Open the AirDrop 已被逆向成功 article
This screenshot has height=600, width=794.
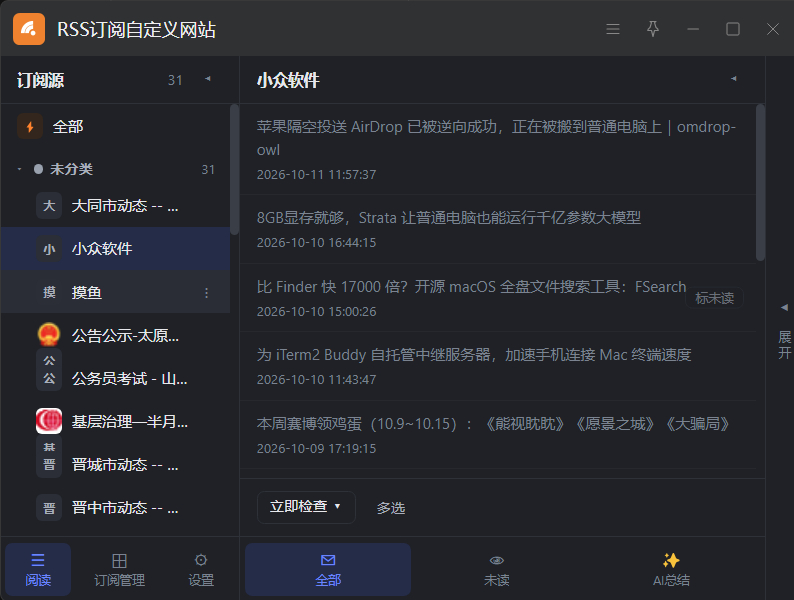coord(497,149)
